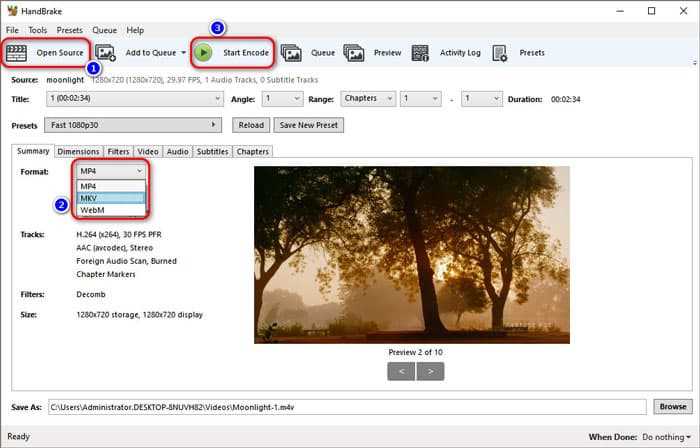Expand the Title dropdown
The height and width of the screenshot is (448, 700).
tap(134, 99)
